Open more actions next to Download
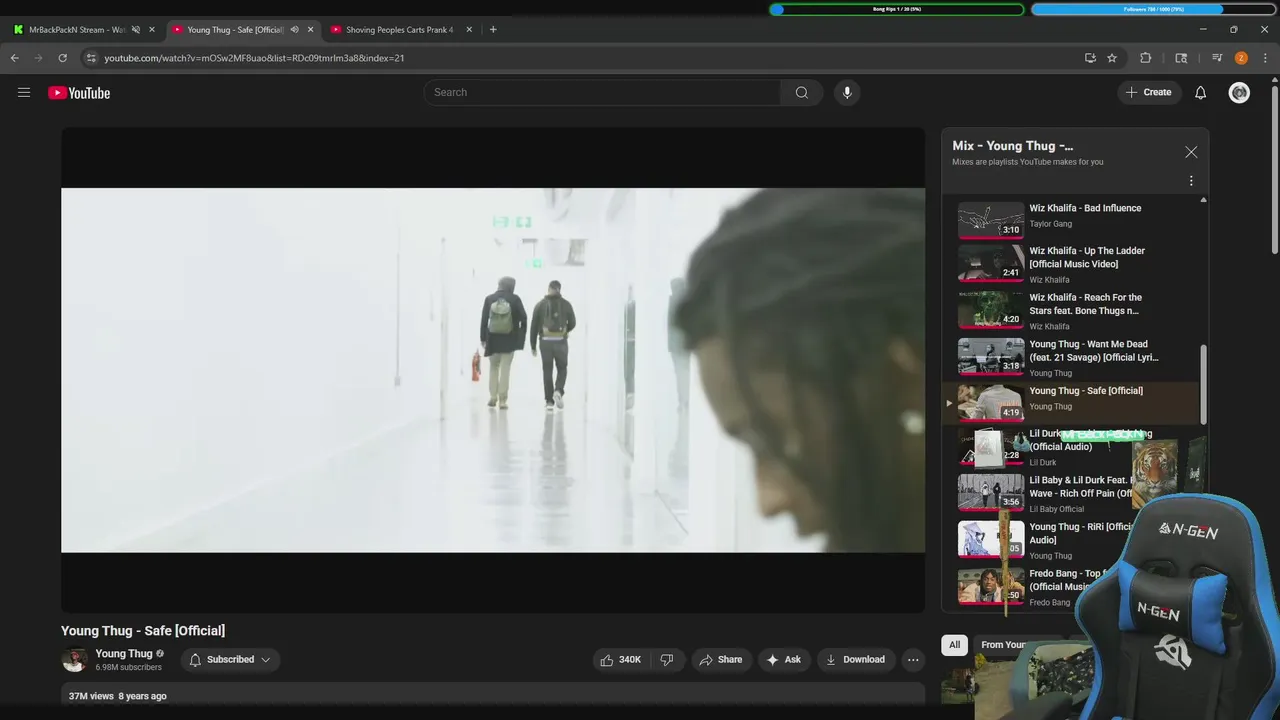Image resolution: width=1280 pixels, height=720 pixels. 912,659
